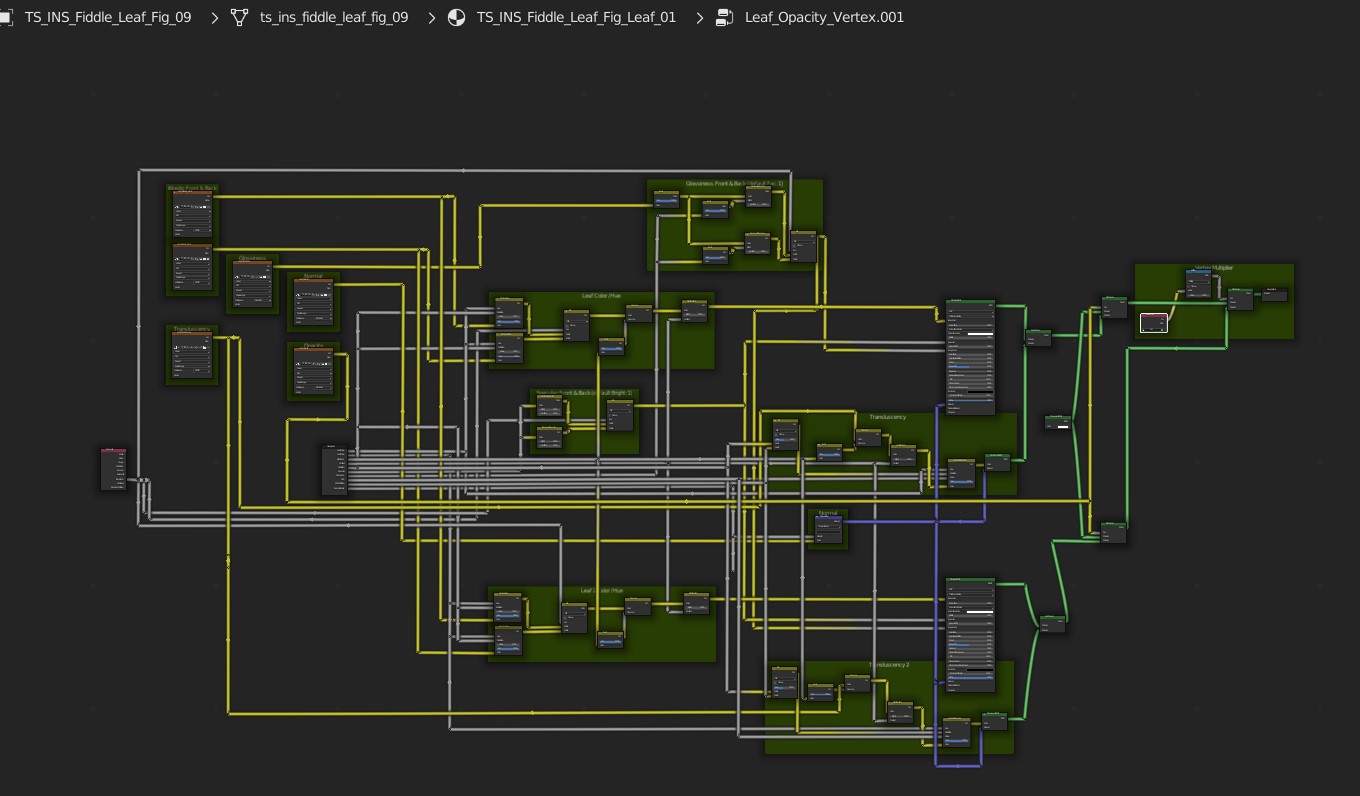Click the mesh data icon in breadcrumb

(x=239, y=17)
